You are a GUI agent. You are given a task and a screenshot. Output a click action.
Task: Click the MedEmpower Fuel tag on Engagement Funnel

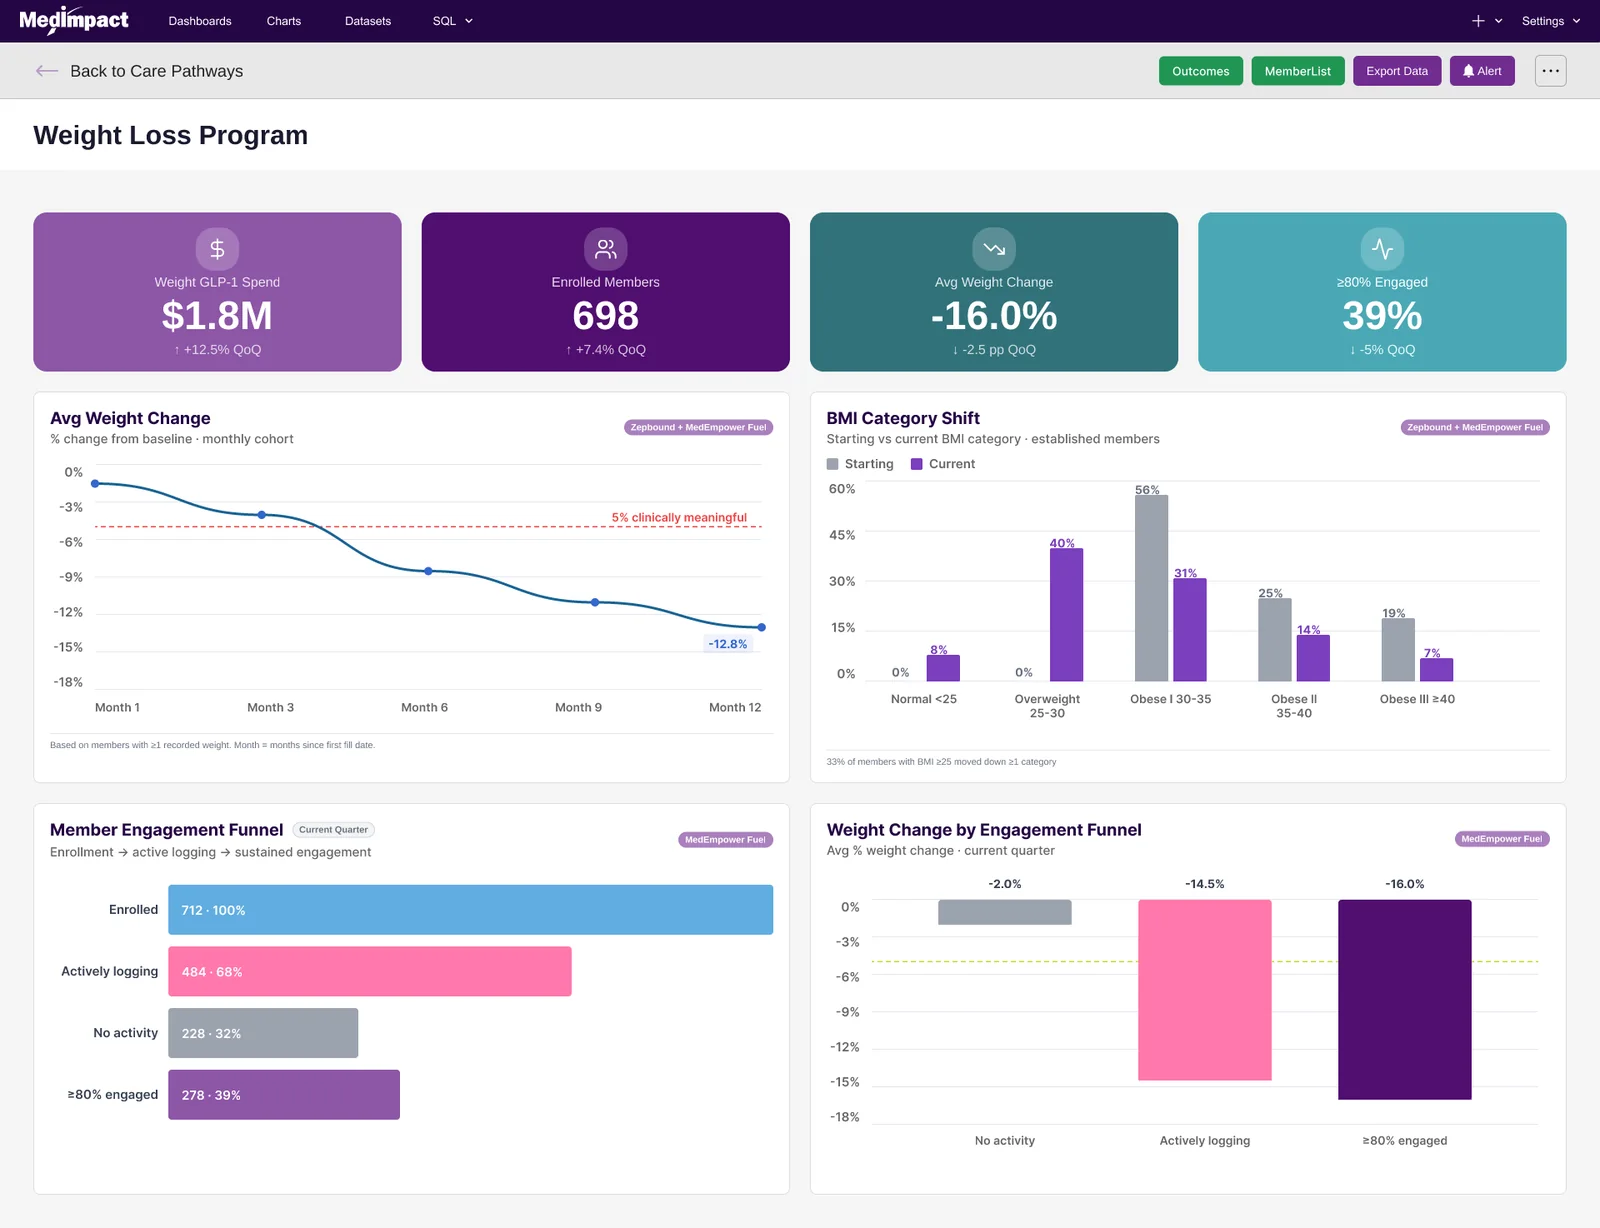point(725,840)
